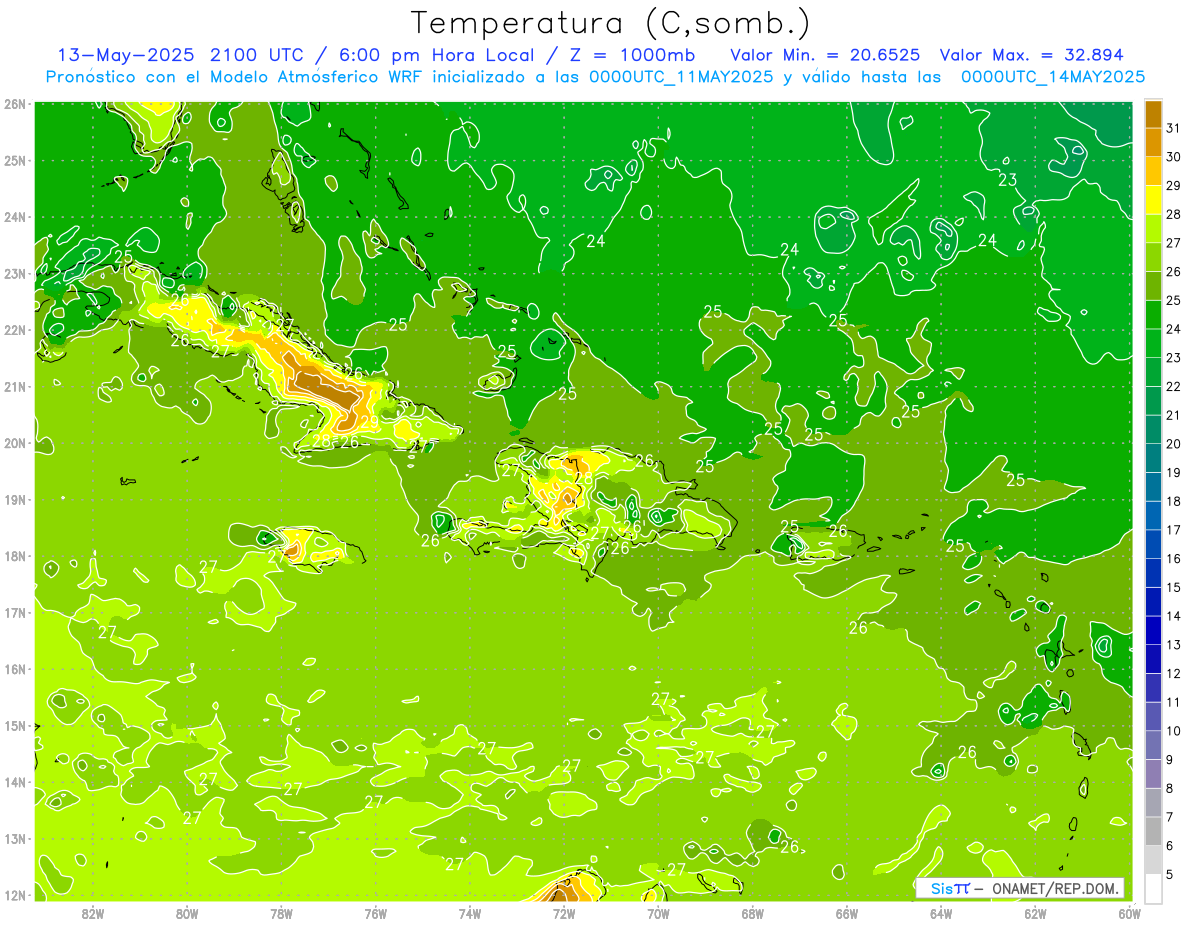Click the 23N latitude axis label
1200x927 pixels.
[x=15, y=273]
